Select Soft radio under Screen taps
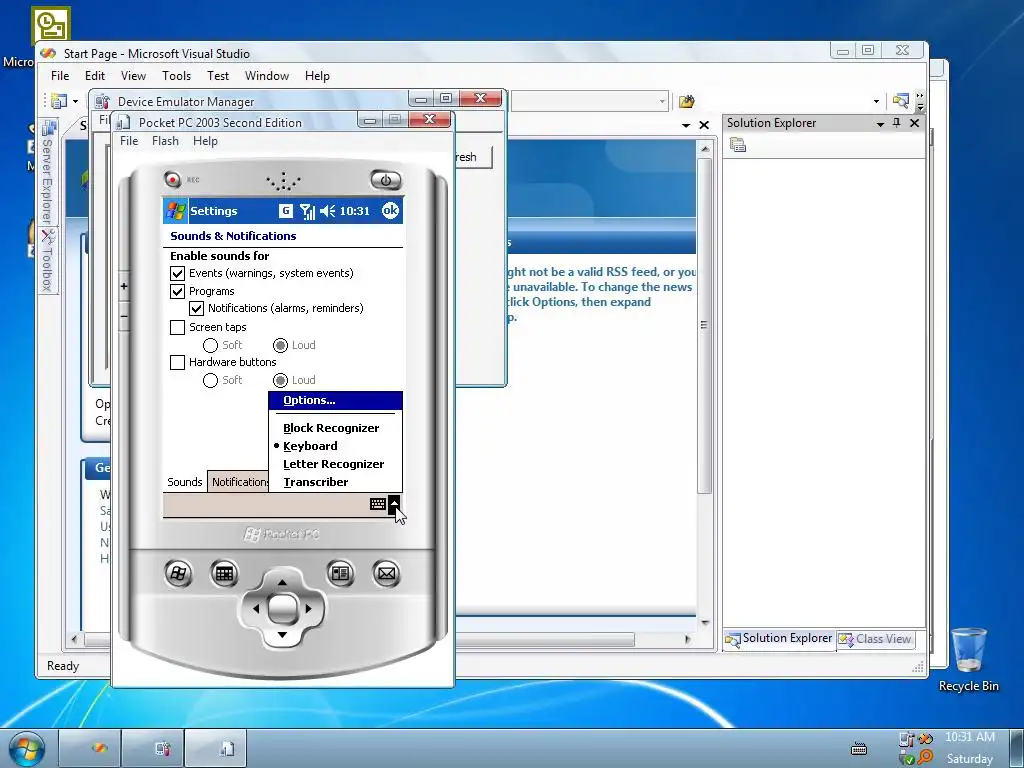This screenshot has width=1024, height=768. 210,345
